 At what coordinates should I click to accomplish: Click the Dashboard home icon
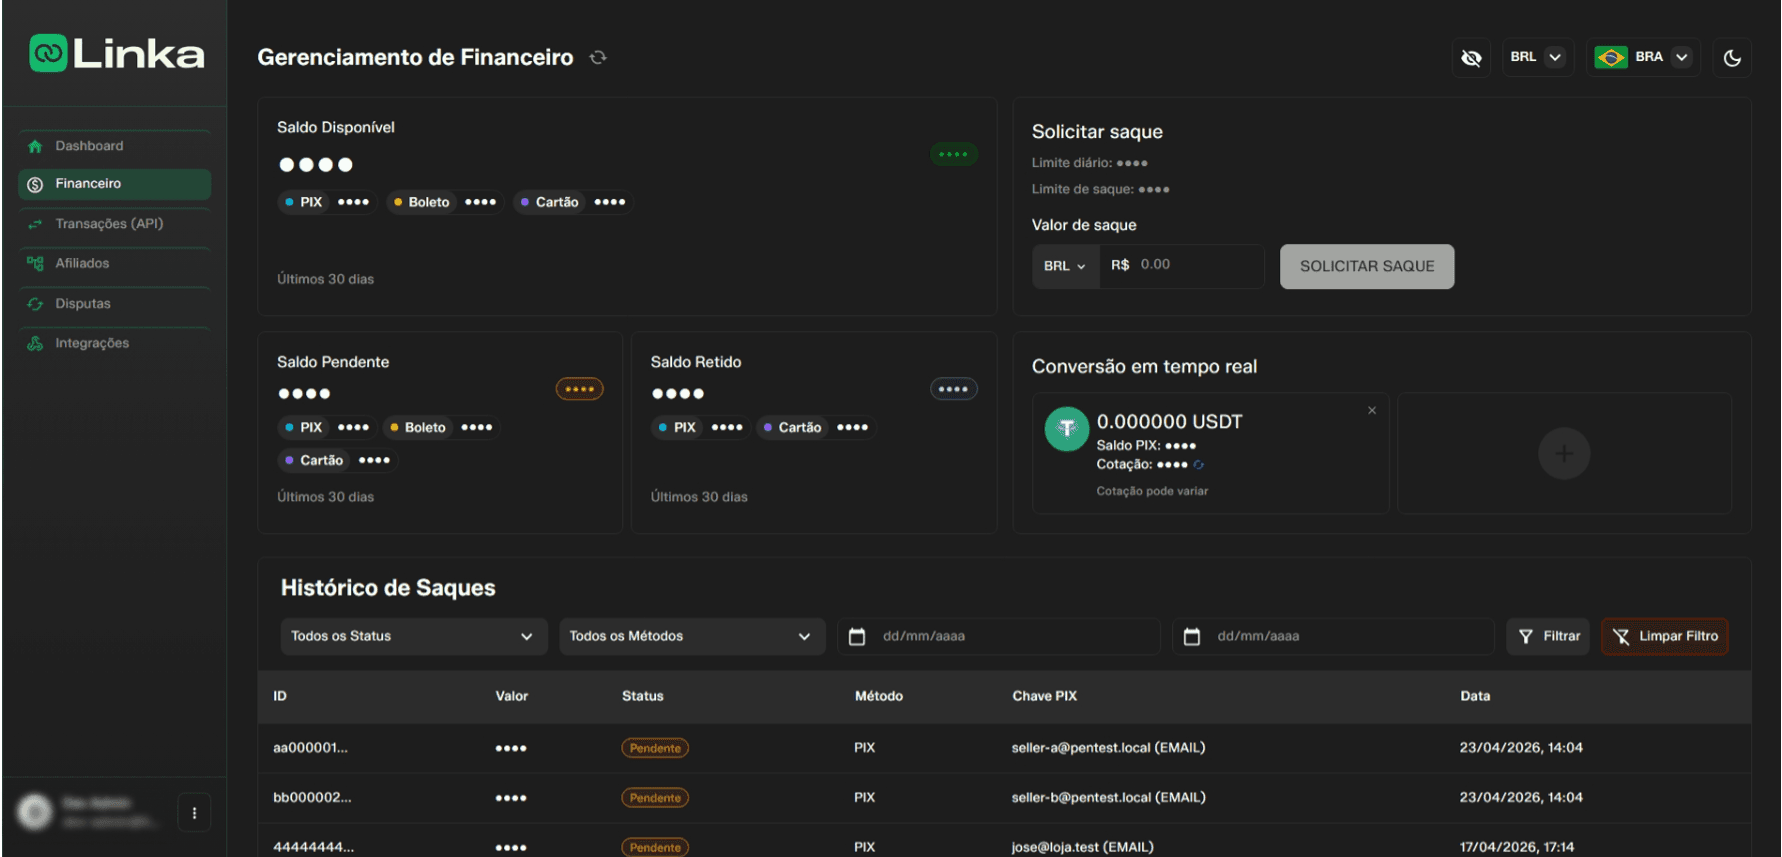[x=35, y=146]
